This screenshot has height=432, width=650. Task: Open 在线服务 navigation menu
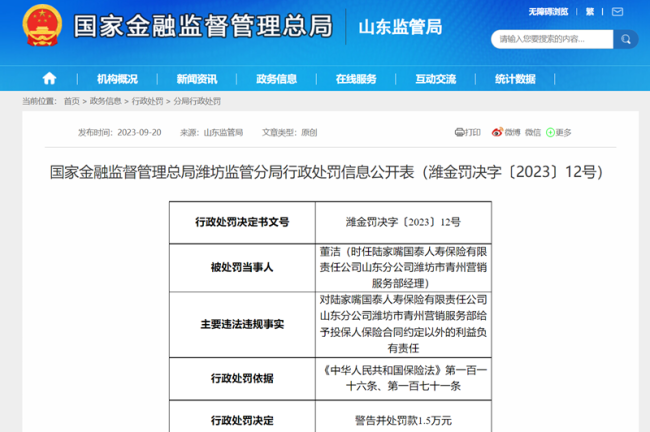(x=356, y=79)
